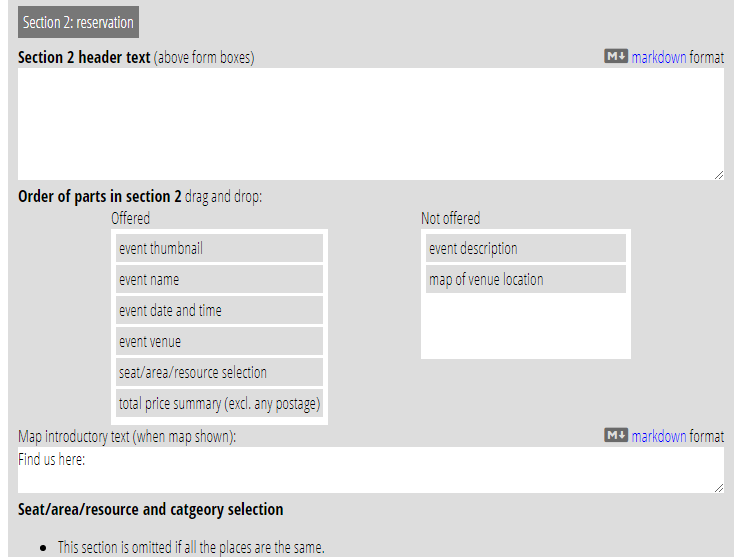This screenshot has width=739, height=557.
Task: Click markdown icon beside Map introductory text
Action: 616,435
